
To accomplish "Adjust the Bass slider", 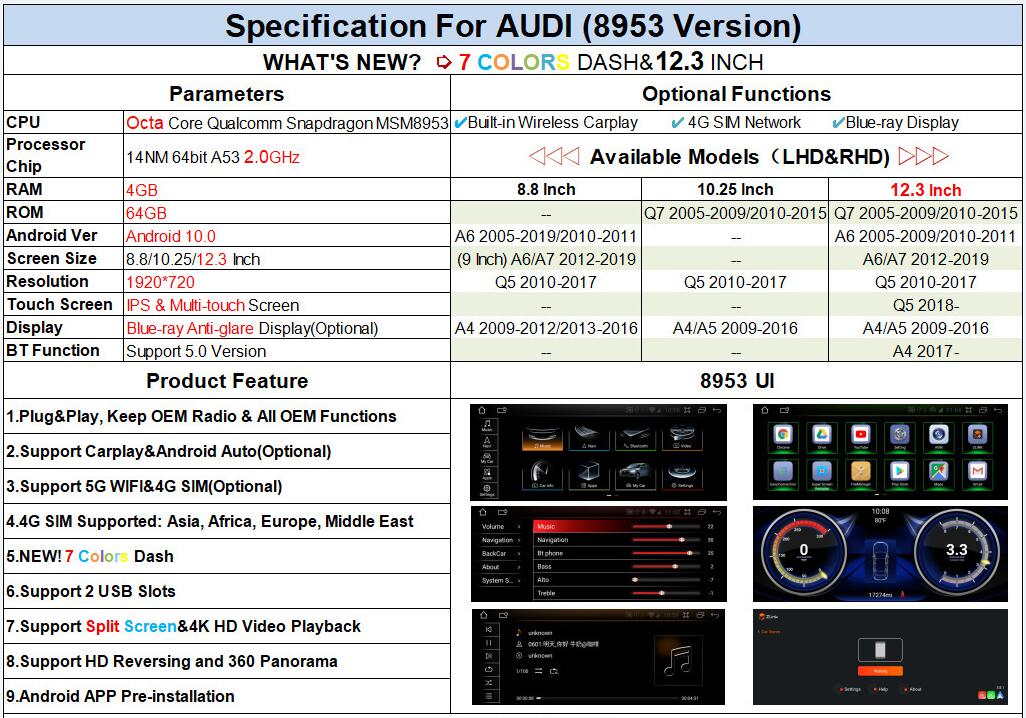I will click(x=667, y=566).
